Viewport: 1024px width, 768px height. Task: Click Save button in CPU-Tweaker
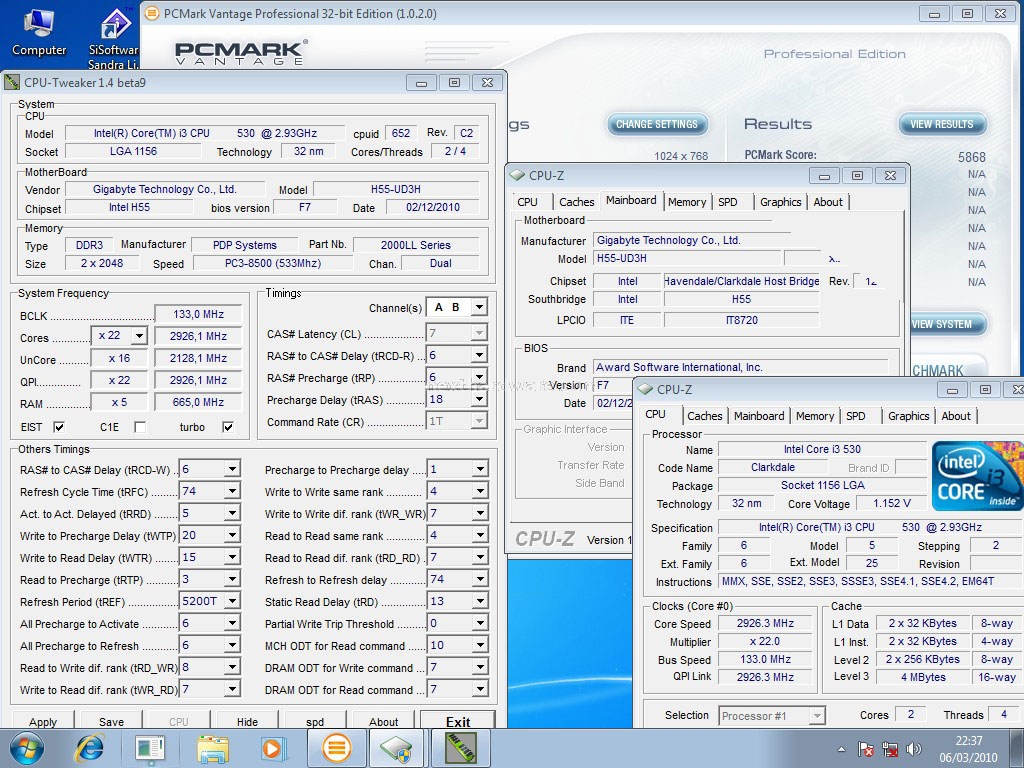click(112, 721)
